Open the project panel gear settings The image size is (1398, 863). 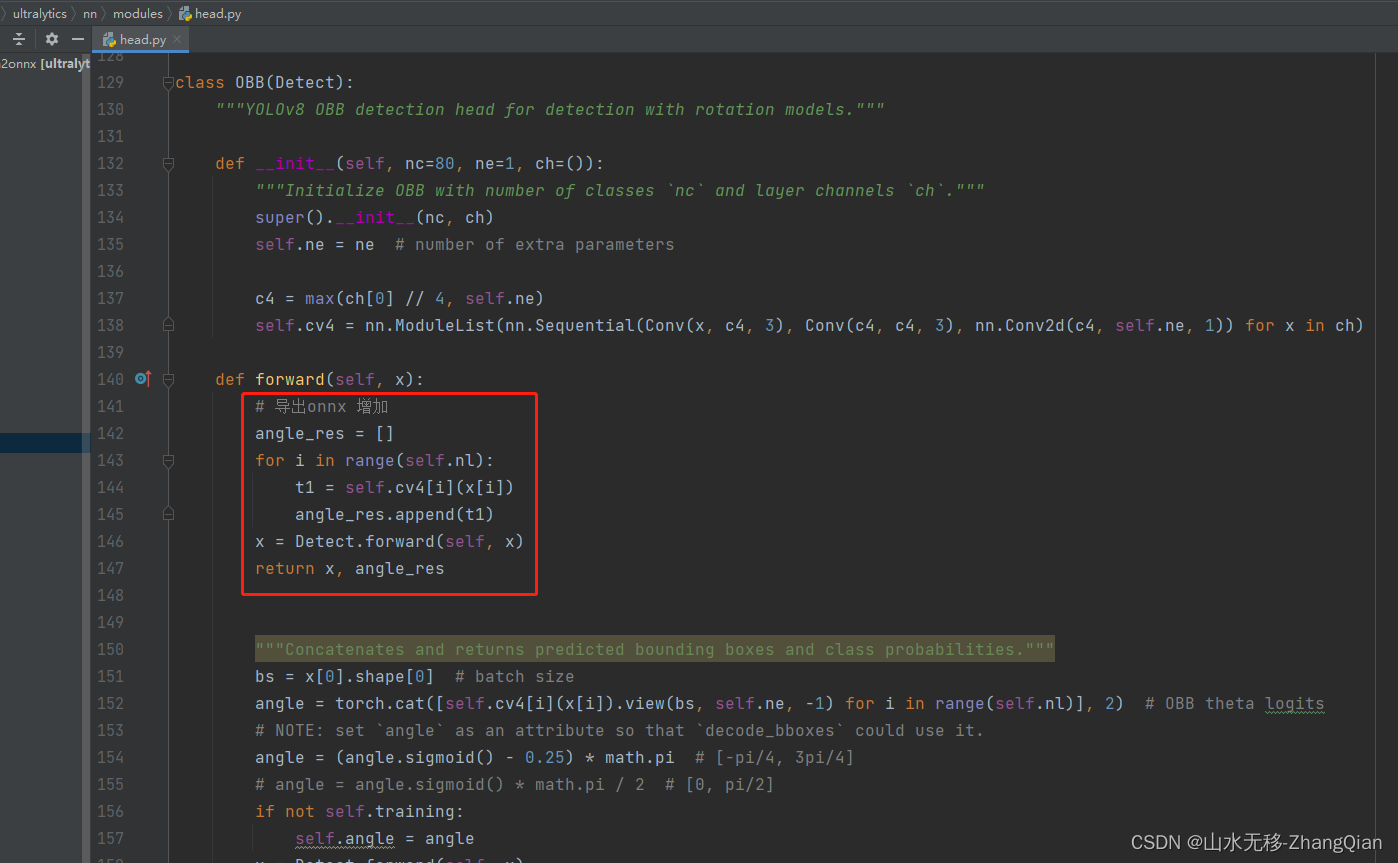pyautogui.click(x=52, y=39)
